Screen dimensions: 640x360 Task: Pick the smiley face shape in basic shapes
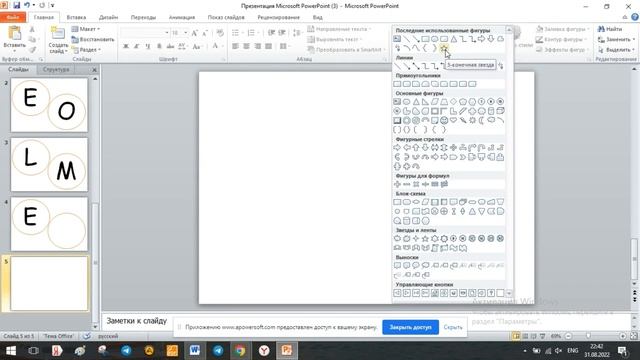click(x=444, y=120)
